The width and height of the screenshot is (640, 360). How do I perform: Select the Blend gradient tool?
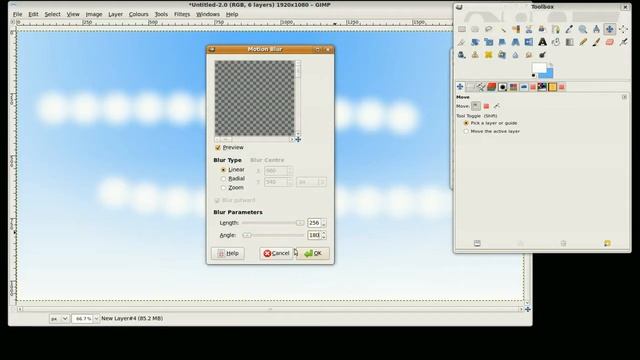pyautogui.click(x=569, y=42)
